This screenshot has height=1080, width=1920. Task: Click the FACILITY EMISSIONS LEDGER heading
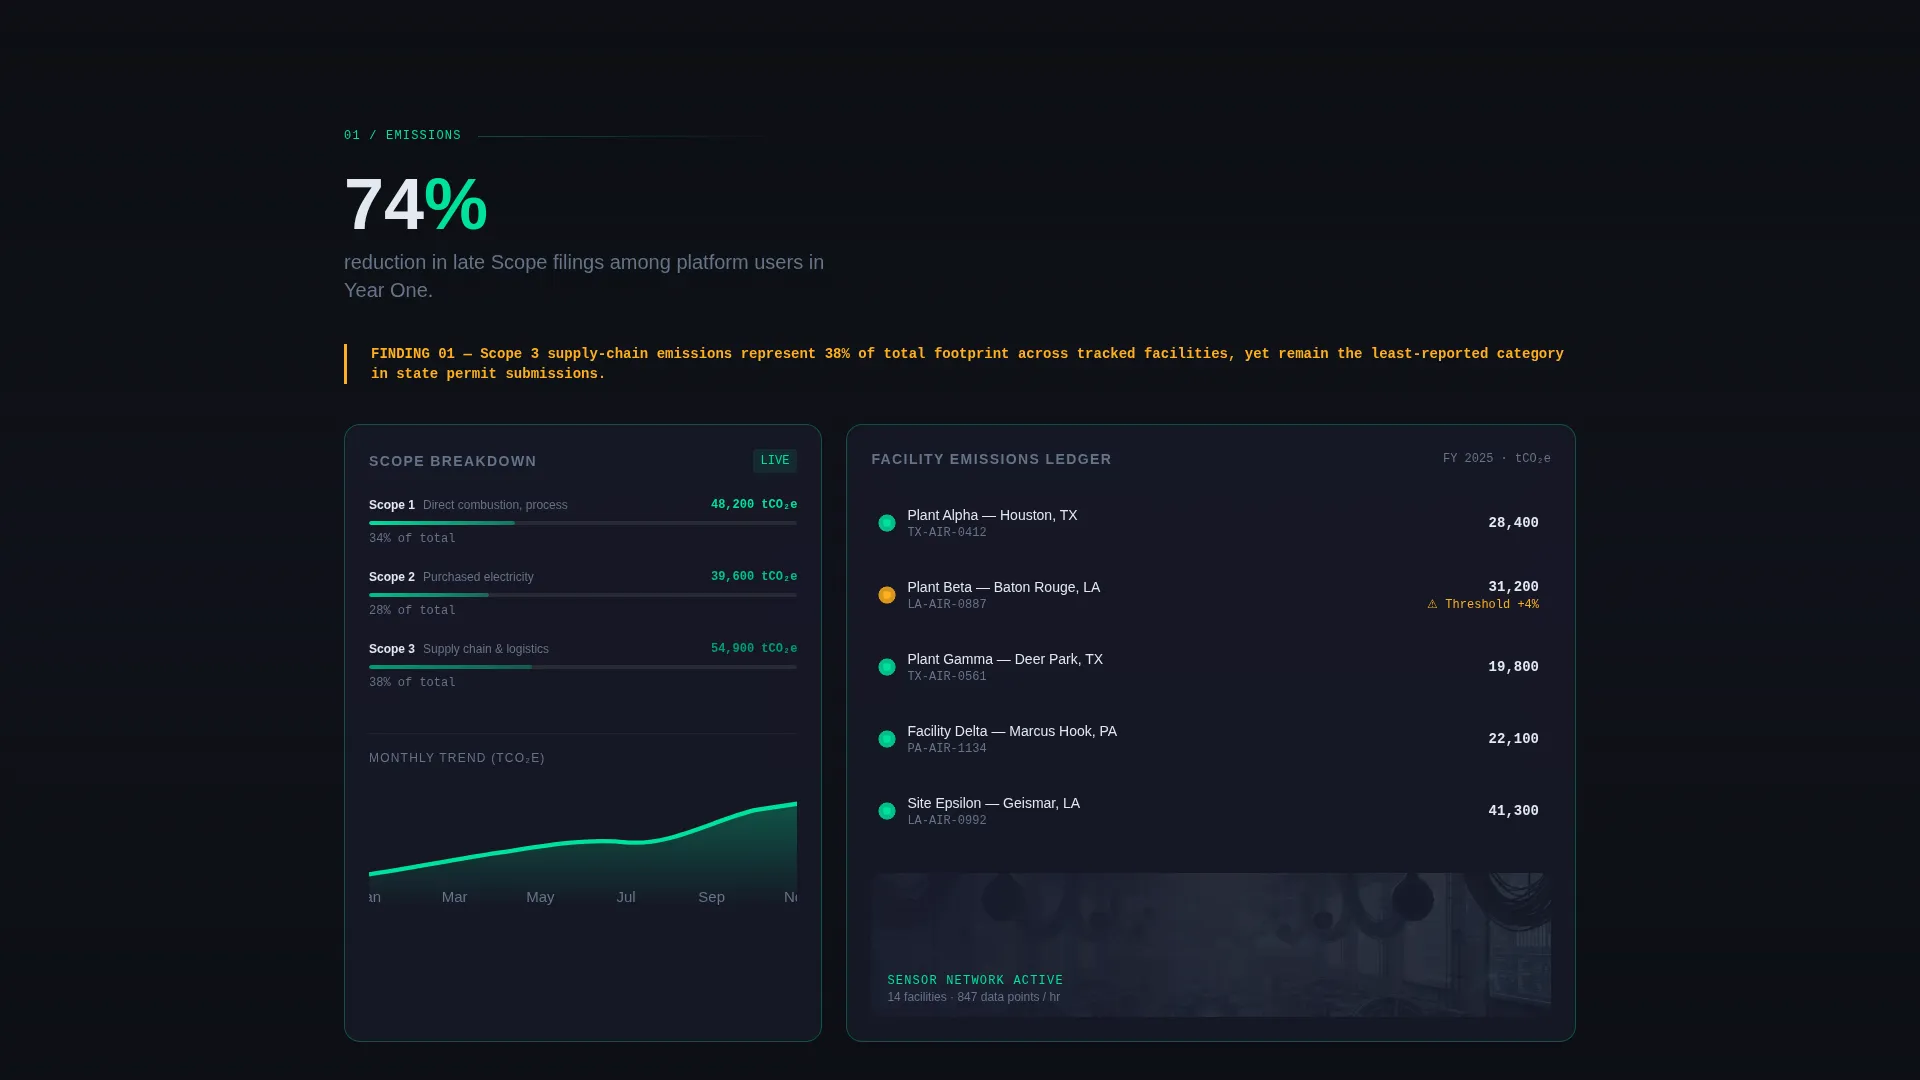(x=991, y=459)
